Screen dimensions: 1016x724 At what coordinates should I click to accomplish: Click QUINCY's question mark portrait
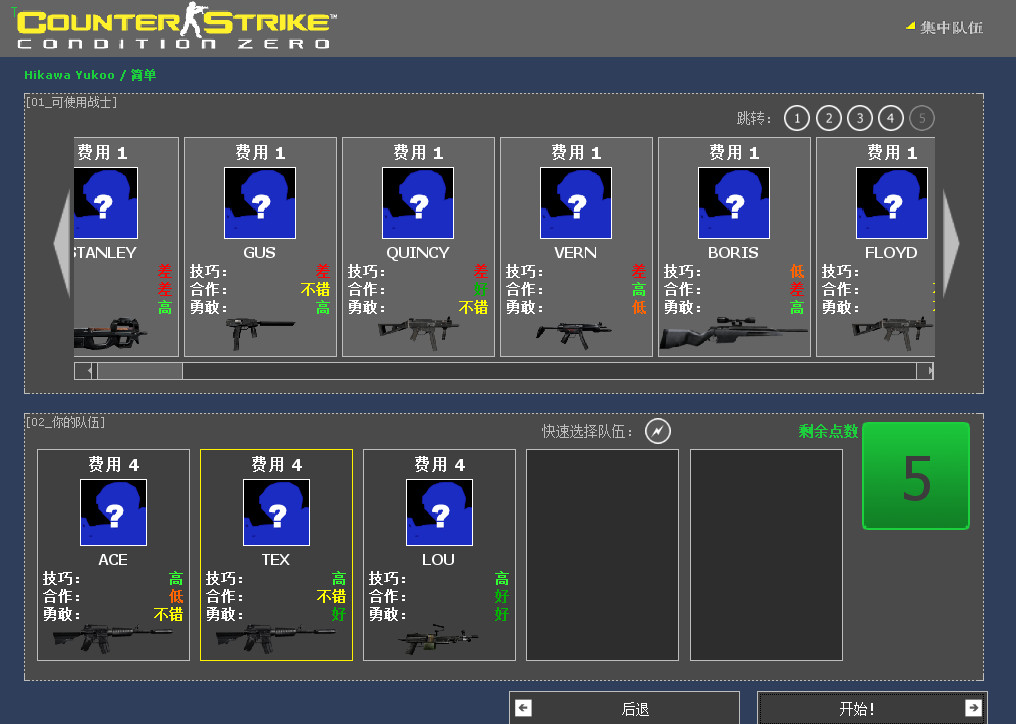tap(418, 202)
